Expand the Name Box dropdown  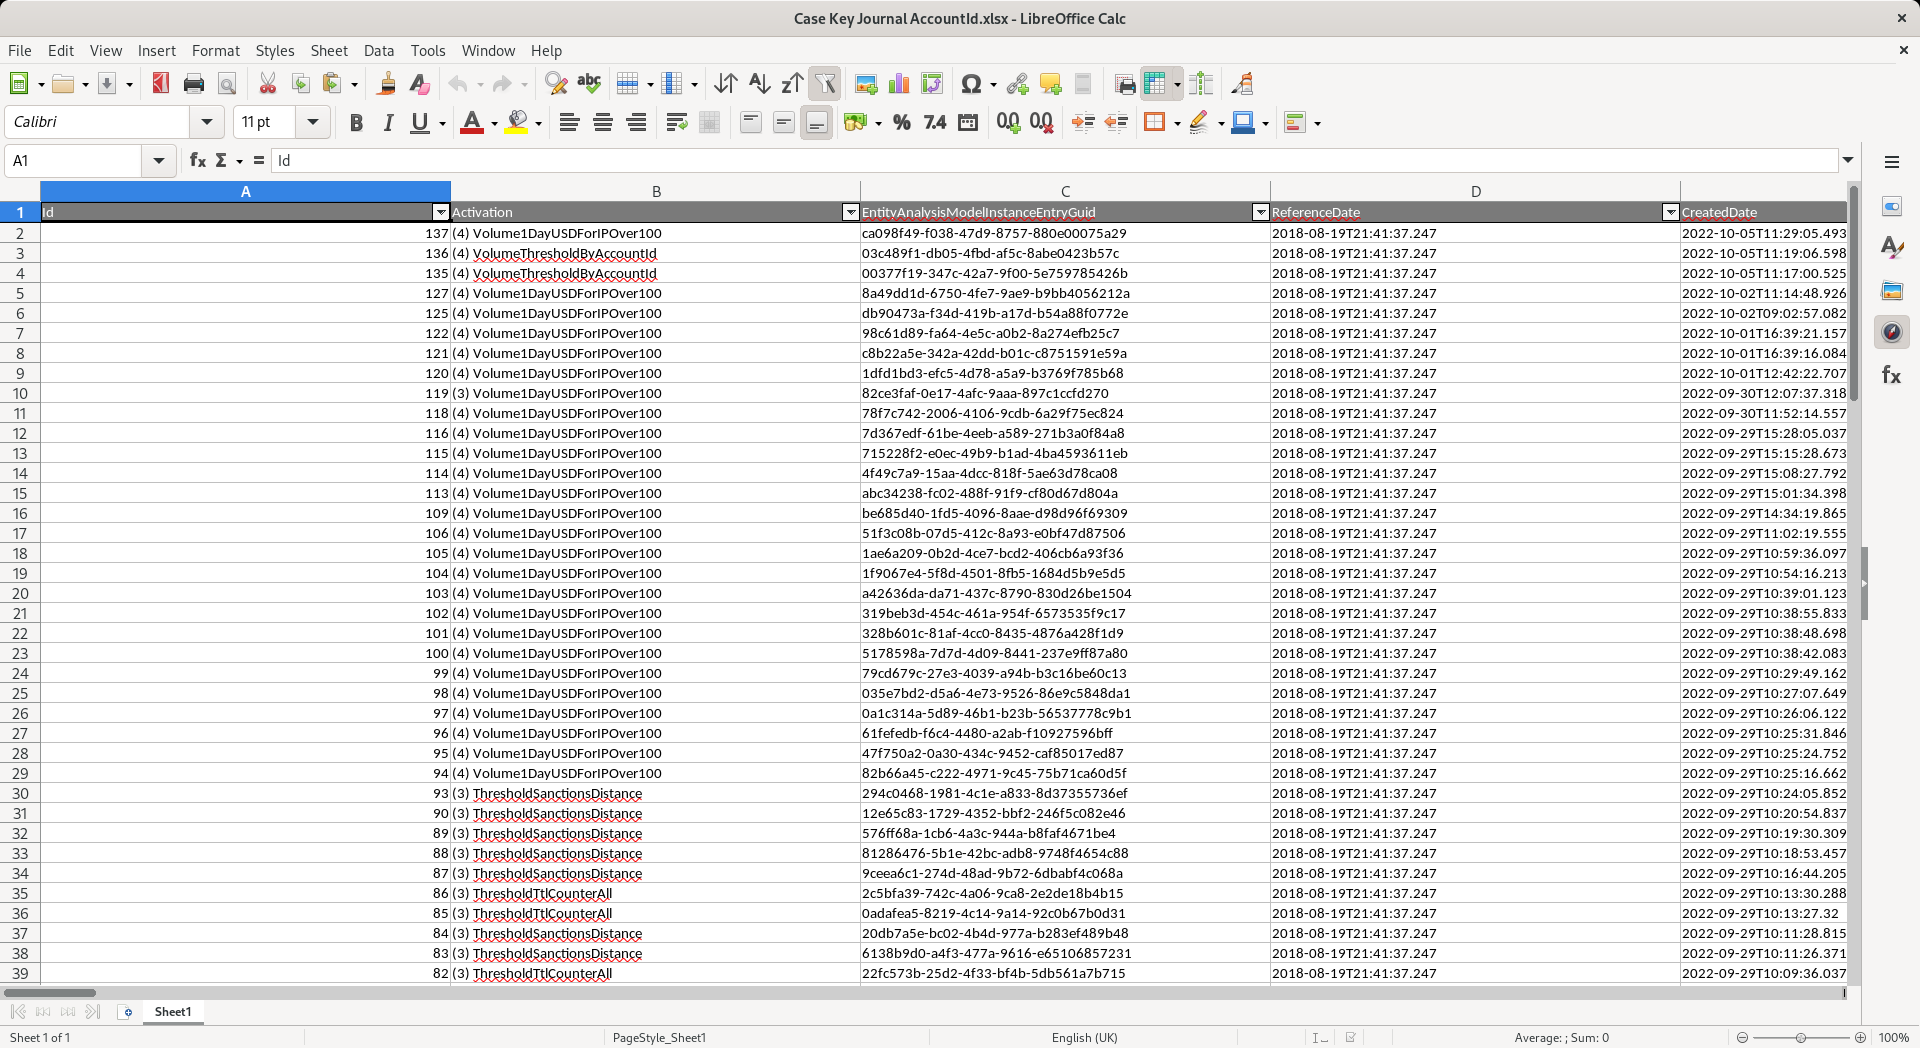(x=158, y=160)
